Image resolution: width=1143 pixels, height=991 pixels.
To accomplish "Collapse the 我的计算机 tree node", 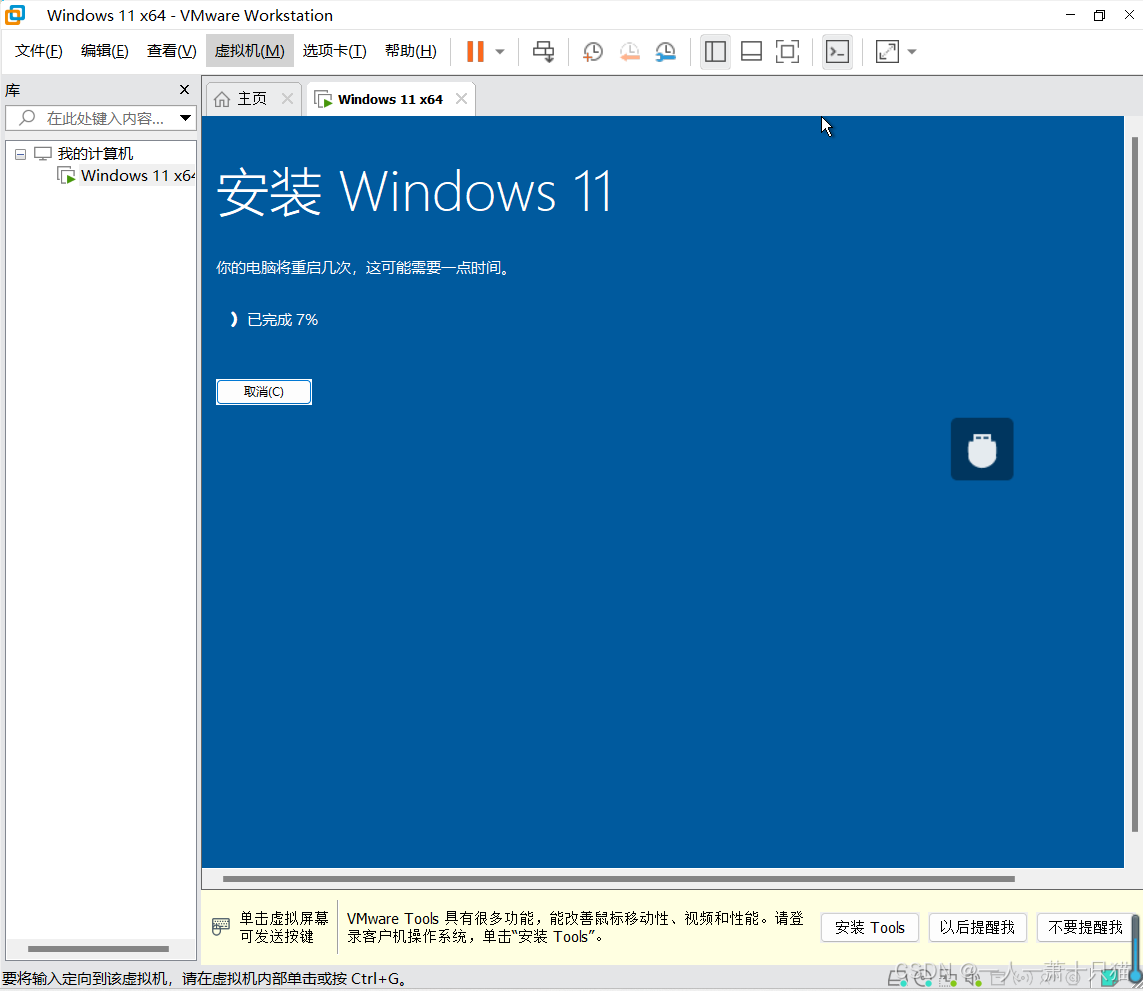I will pyautogui.click(x=20, y=154).
